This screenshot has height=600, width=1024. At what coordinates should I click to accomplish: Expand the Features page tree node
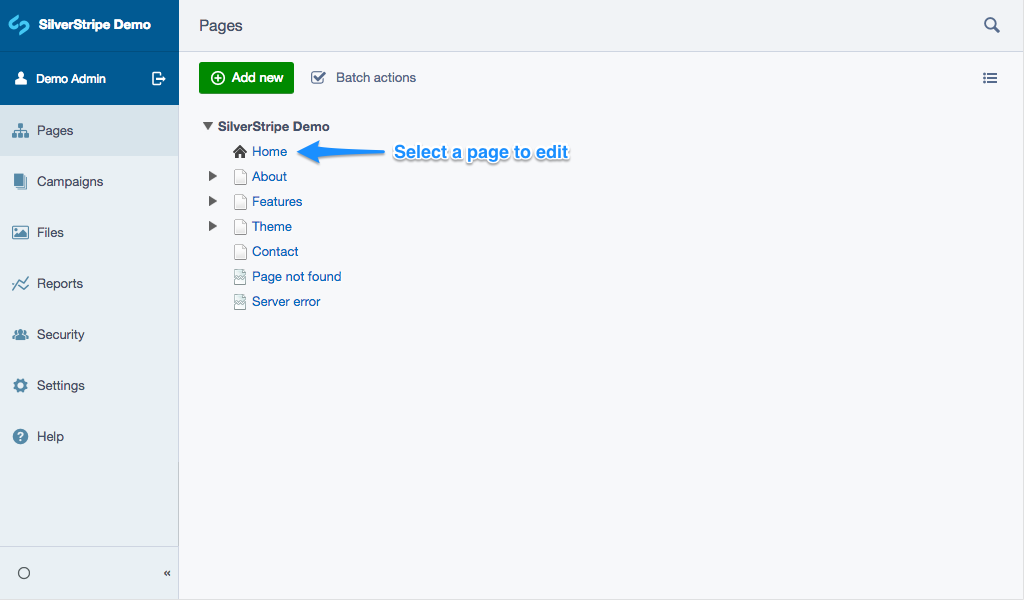pos(212,201)
